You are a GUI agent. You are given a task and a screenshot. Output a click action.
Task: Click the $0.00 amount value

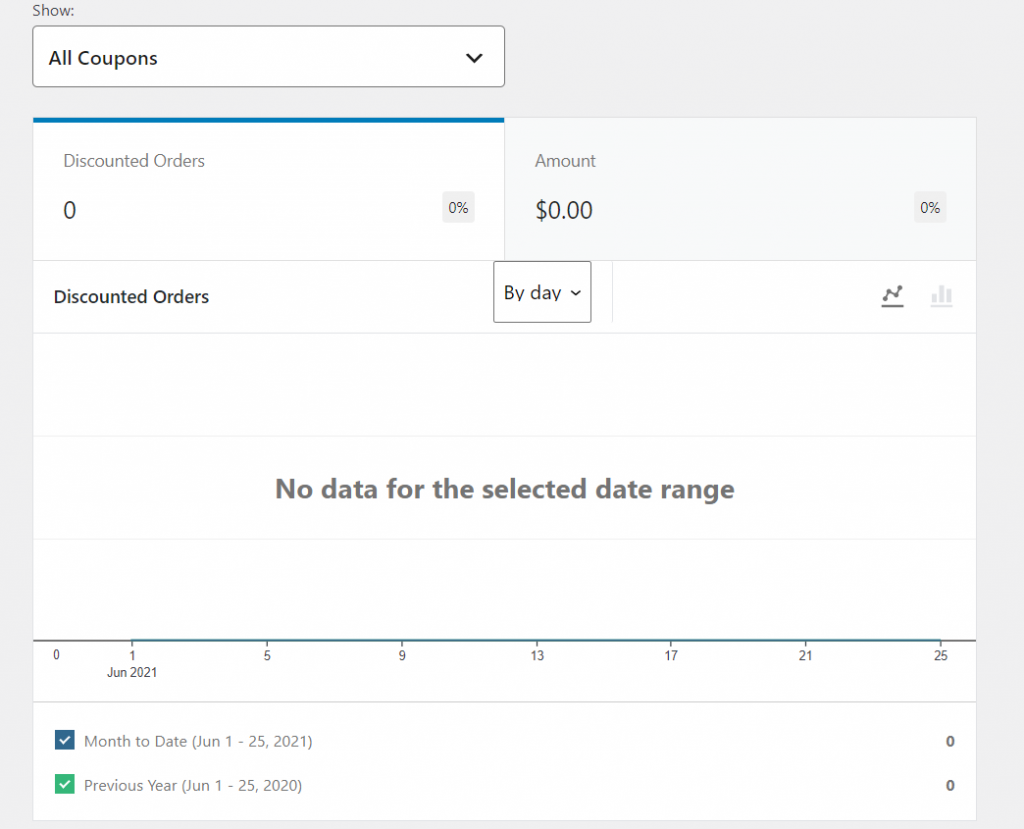click(x=564, y=211)
